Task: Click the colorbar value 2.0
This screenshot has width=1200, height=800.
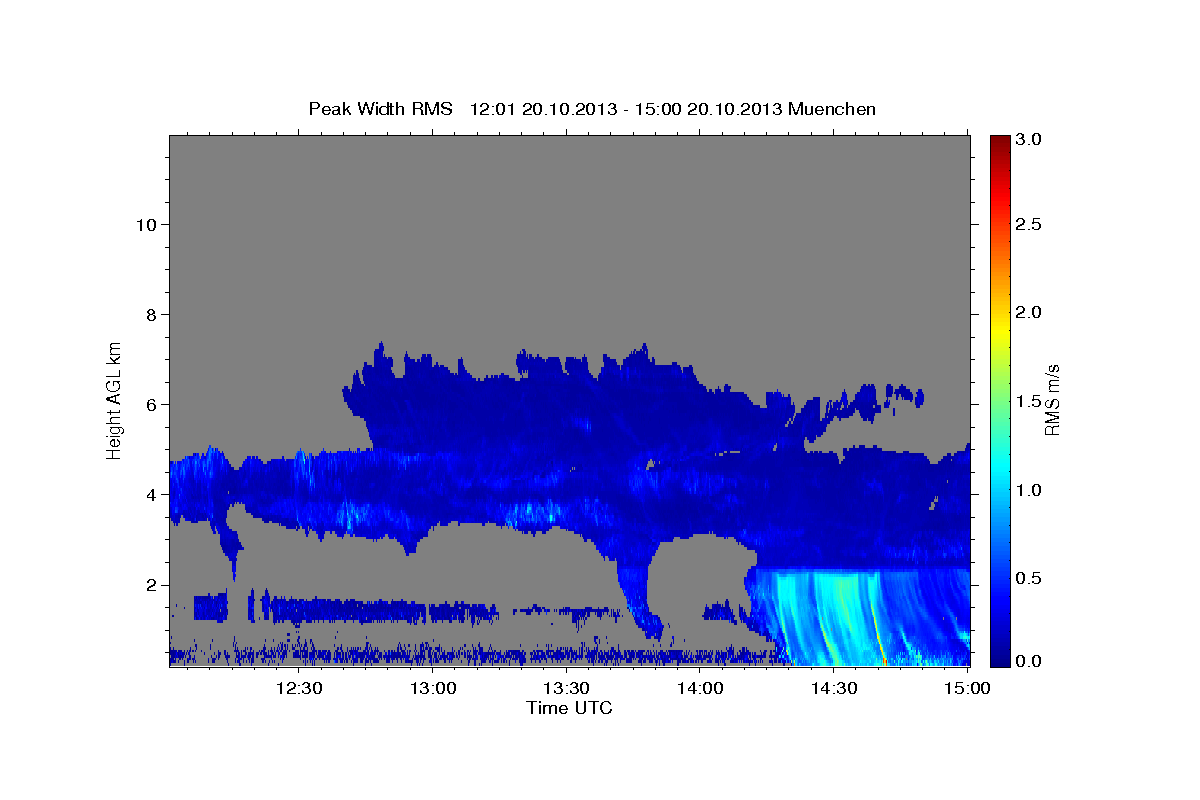Action: coord(1030,312)
